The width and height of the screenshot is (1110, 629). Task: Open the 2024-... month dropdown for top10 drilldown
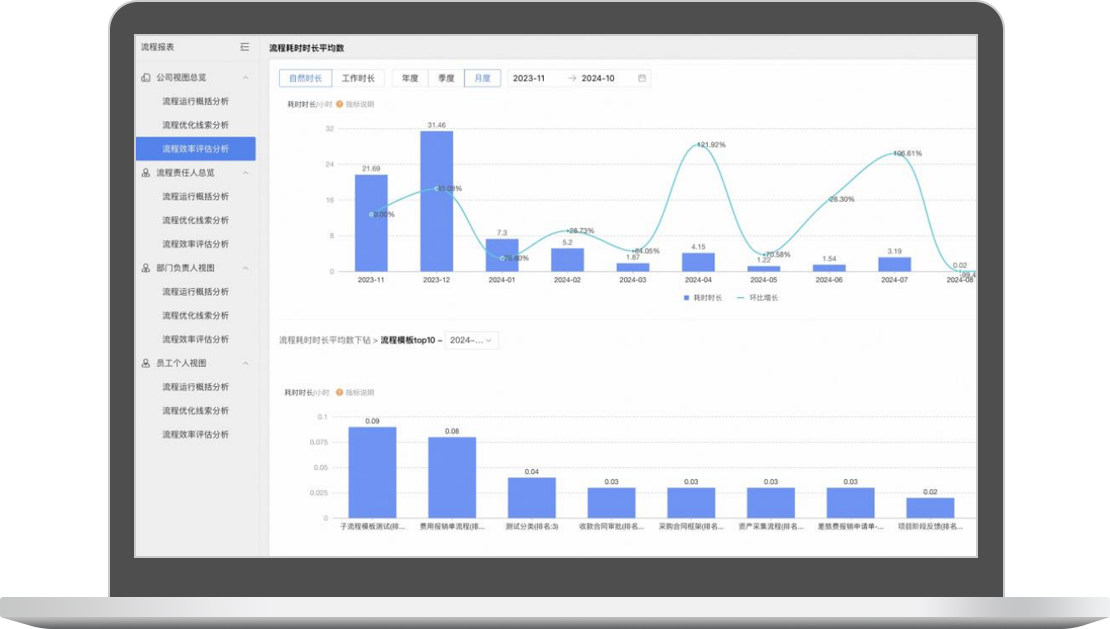pos(471,340)
